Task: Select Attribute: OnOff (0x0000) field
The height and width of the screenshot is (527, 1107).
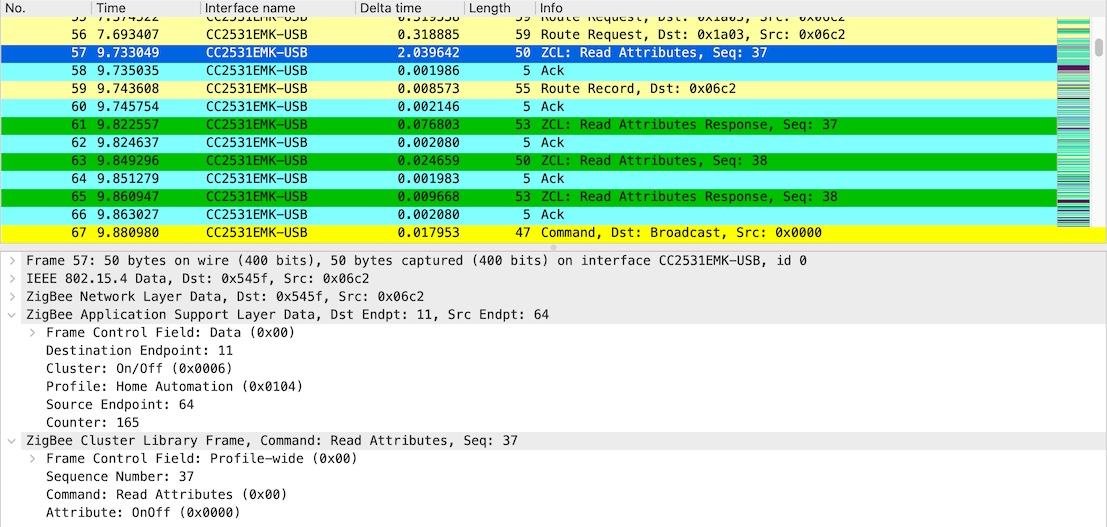Action: (x=143, y=513)
